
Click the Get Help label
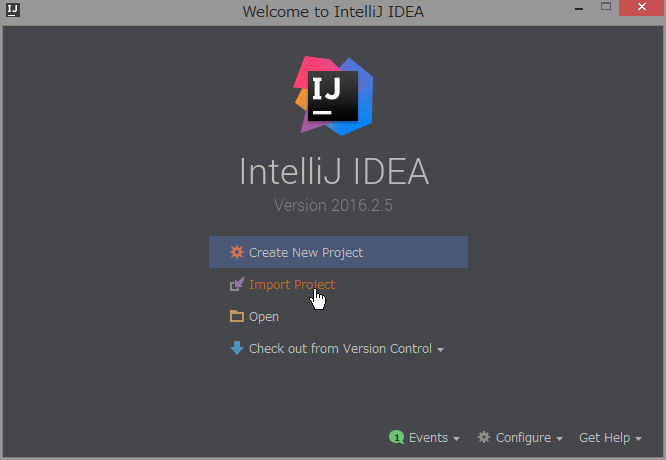604,438
